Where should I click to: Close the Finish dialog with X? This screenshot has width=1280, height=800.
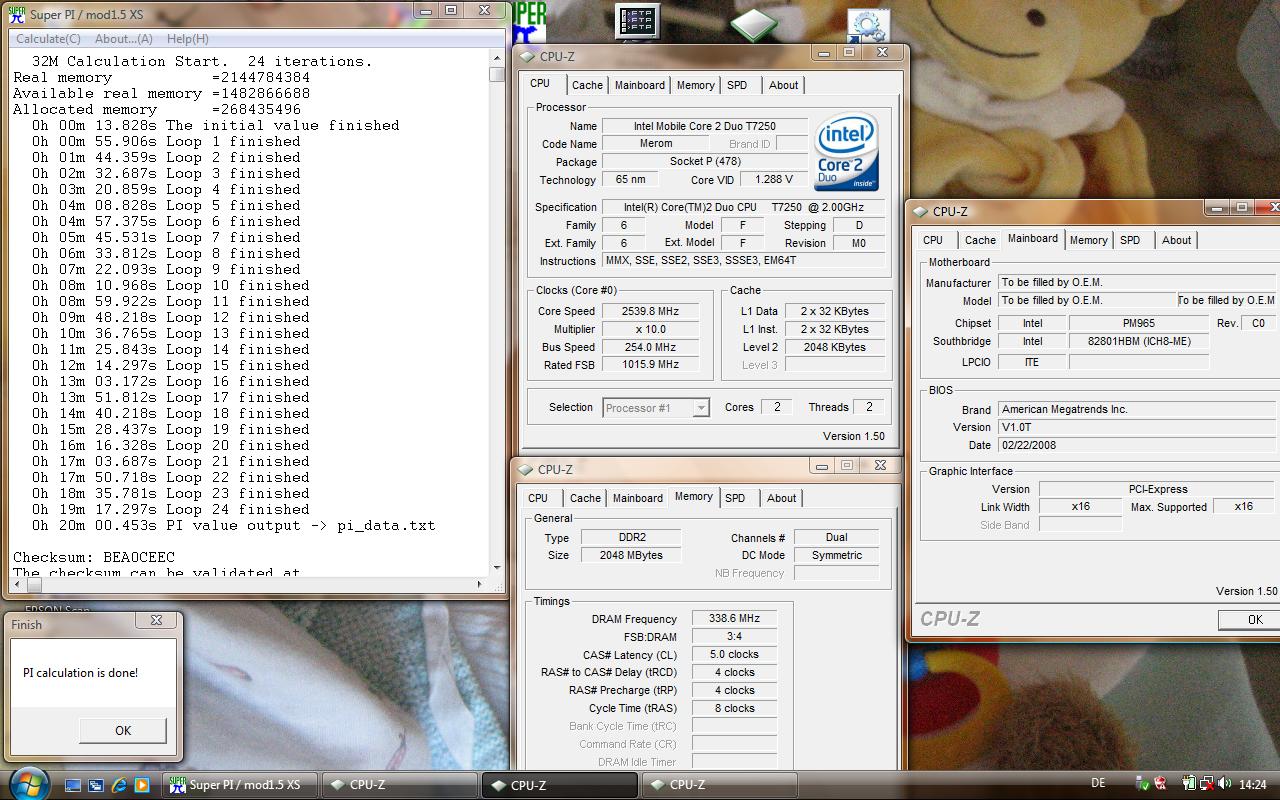[x=156, y=621]
